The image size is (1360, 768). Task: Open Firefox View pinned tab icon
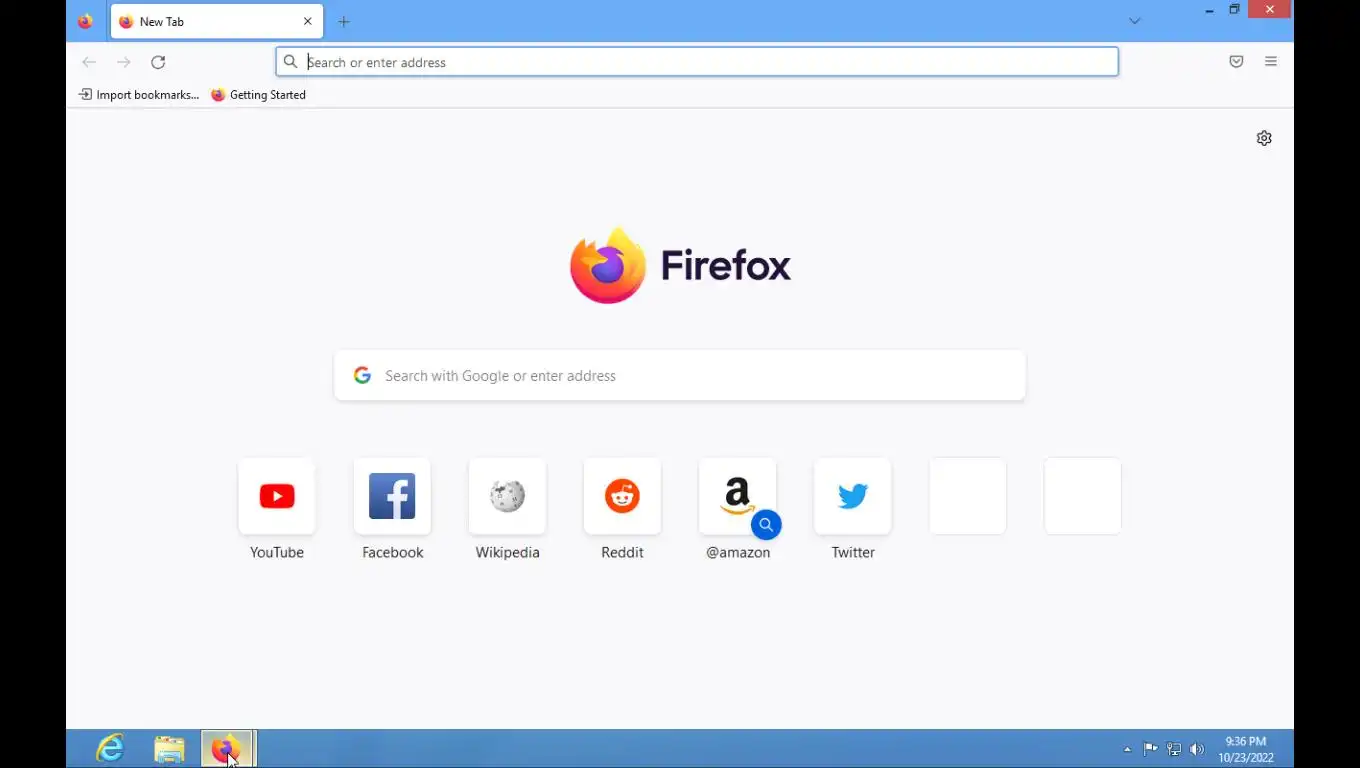tap(85, 21)
